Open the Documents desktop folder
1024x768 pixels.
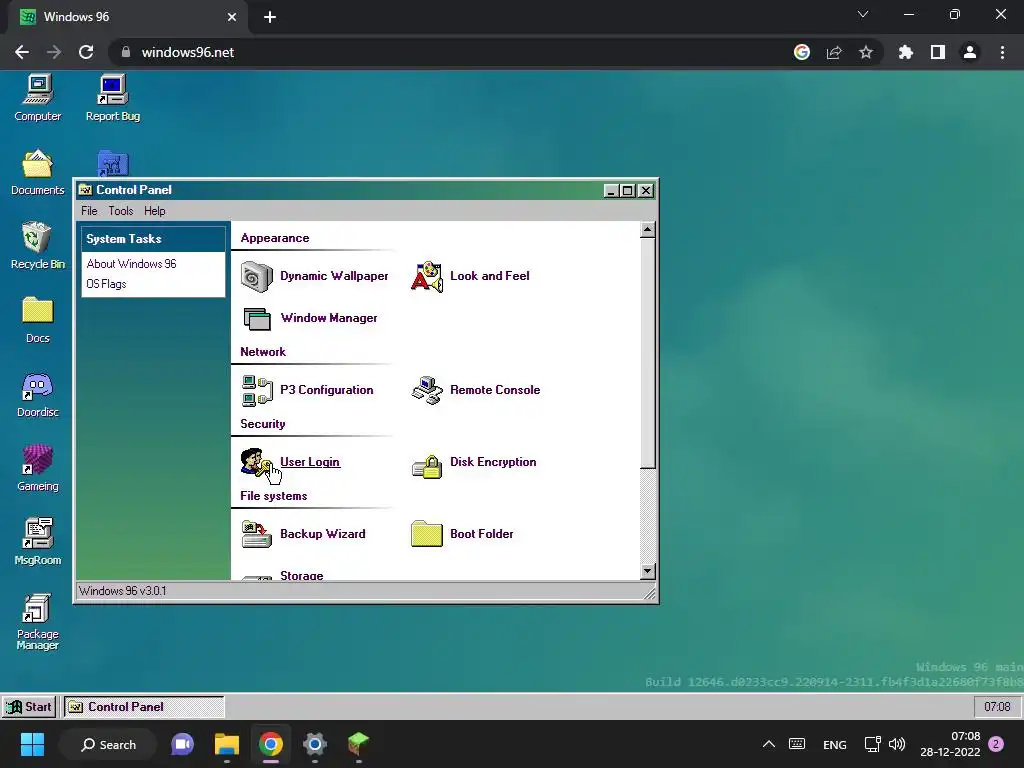coord(38,172)
